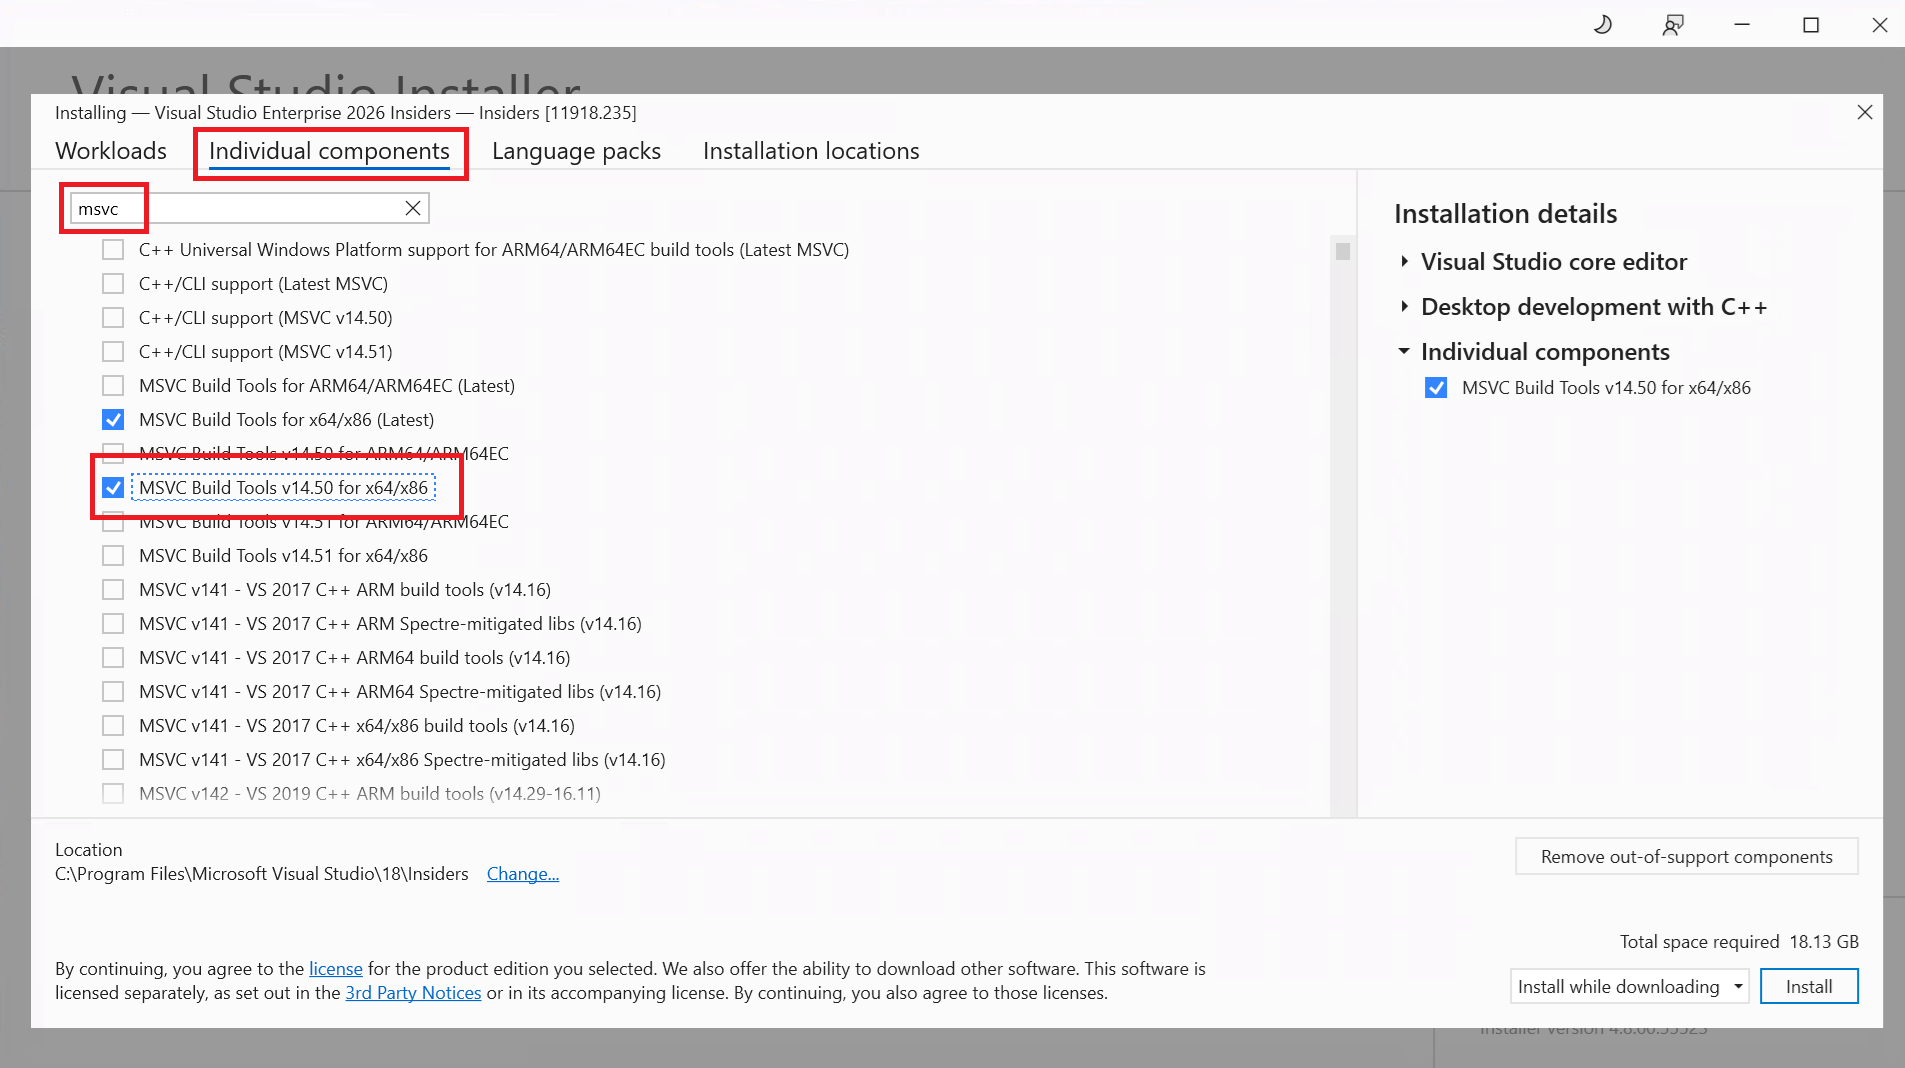Check MSVC v141 ARM64 build tools (v14.16)
Image resolution: width=1905 pixels, height=1068 pixels.
coord(113,658)
